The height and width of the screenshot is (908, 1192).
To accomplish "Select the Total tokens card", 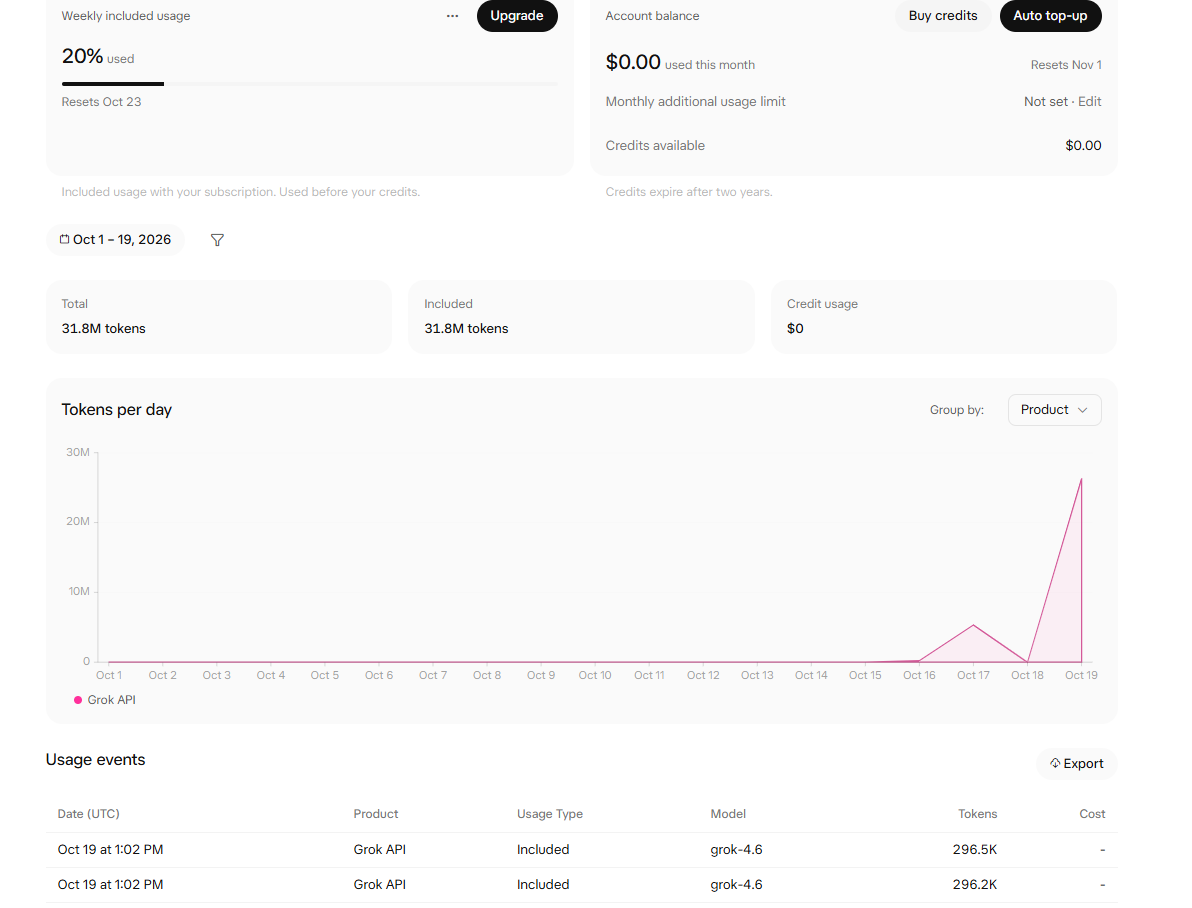I will click(219, 317).
